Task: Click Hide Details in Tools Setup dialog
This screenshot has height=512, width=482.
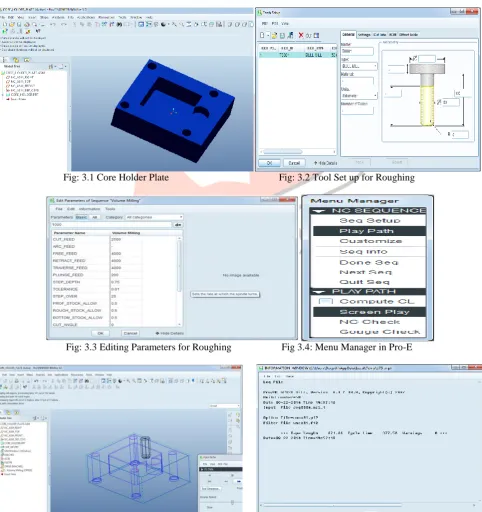Action: tap(325, 163)
